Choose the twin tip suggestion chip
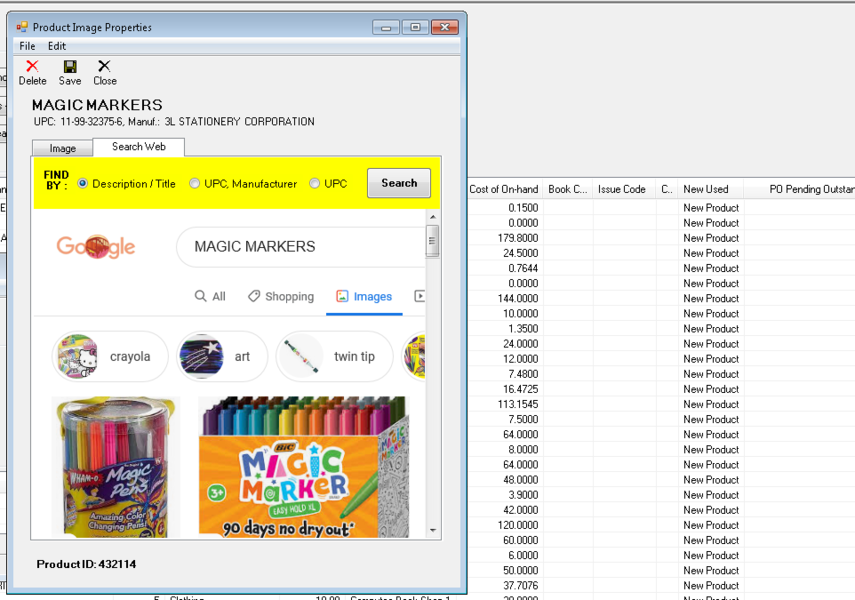The image size is (855, 600). tap(334, 356)
